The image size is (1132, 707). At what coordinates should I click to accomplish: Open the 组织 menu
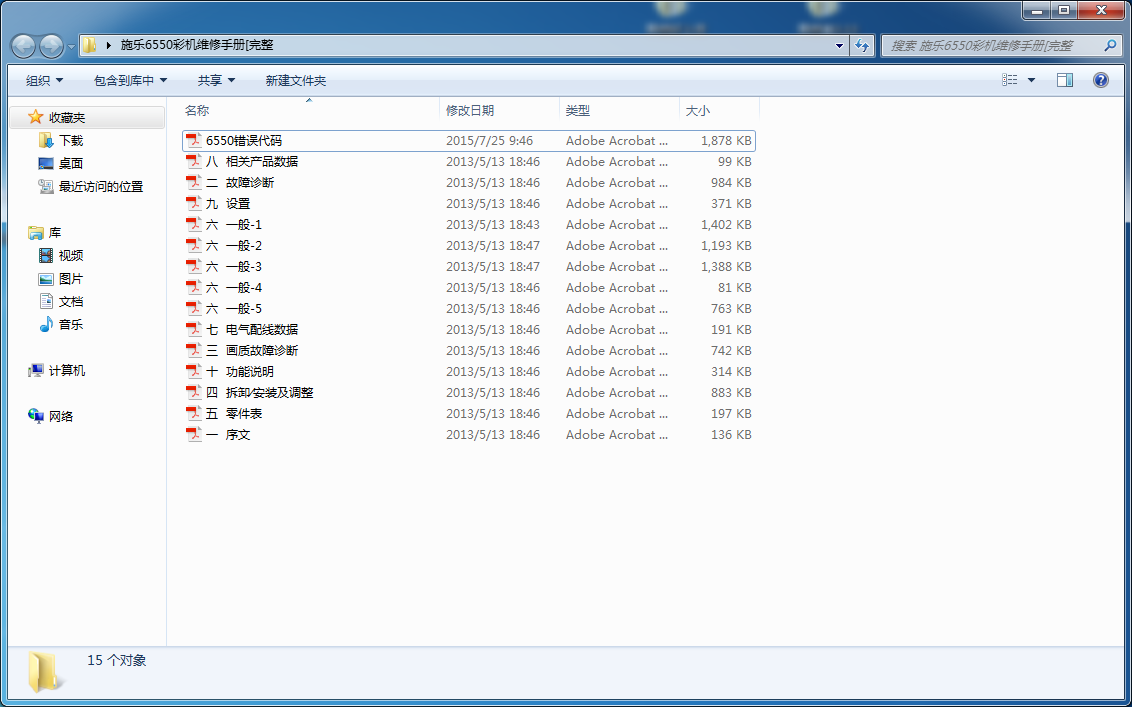point(44,80)
